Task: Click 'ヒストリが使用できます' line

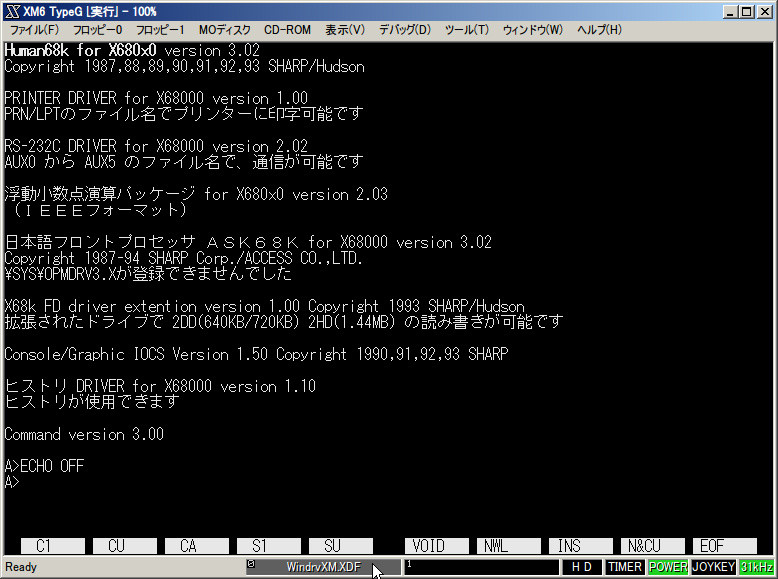Action: click(92, 401)
